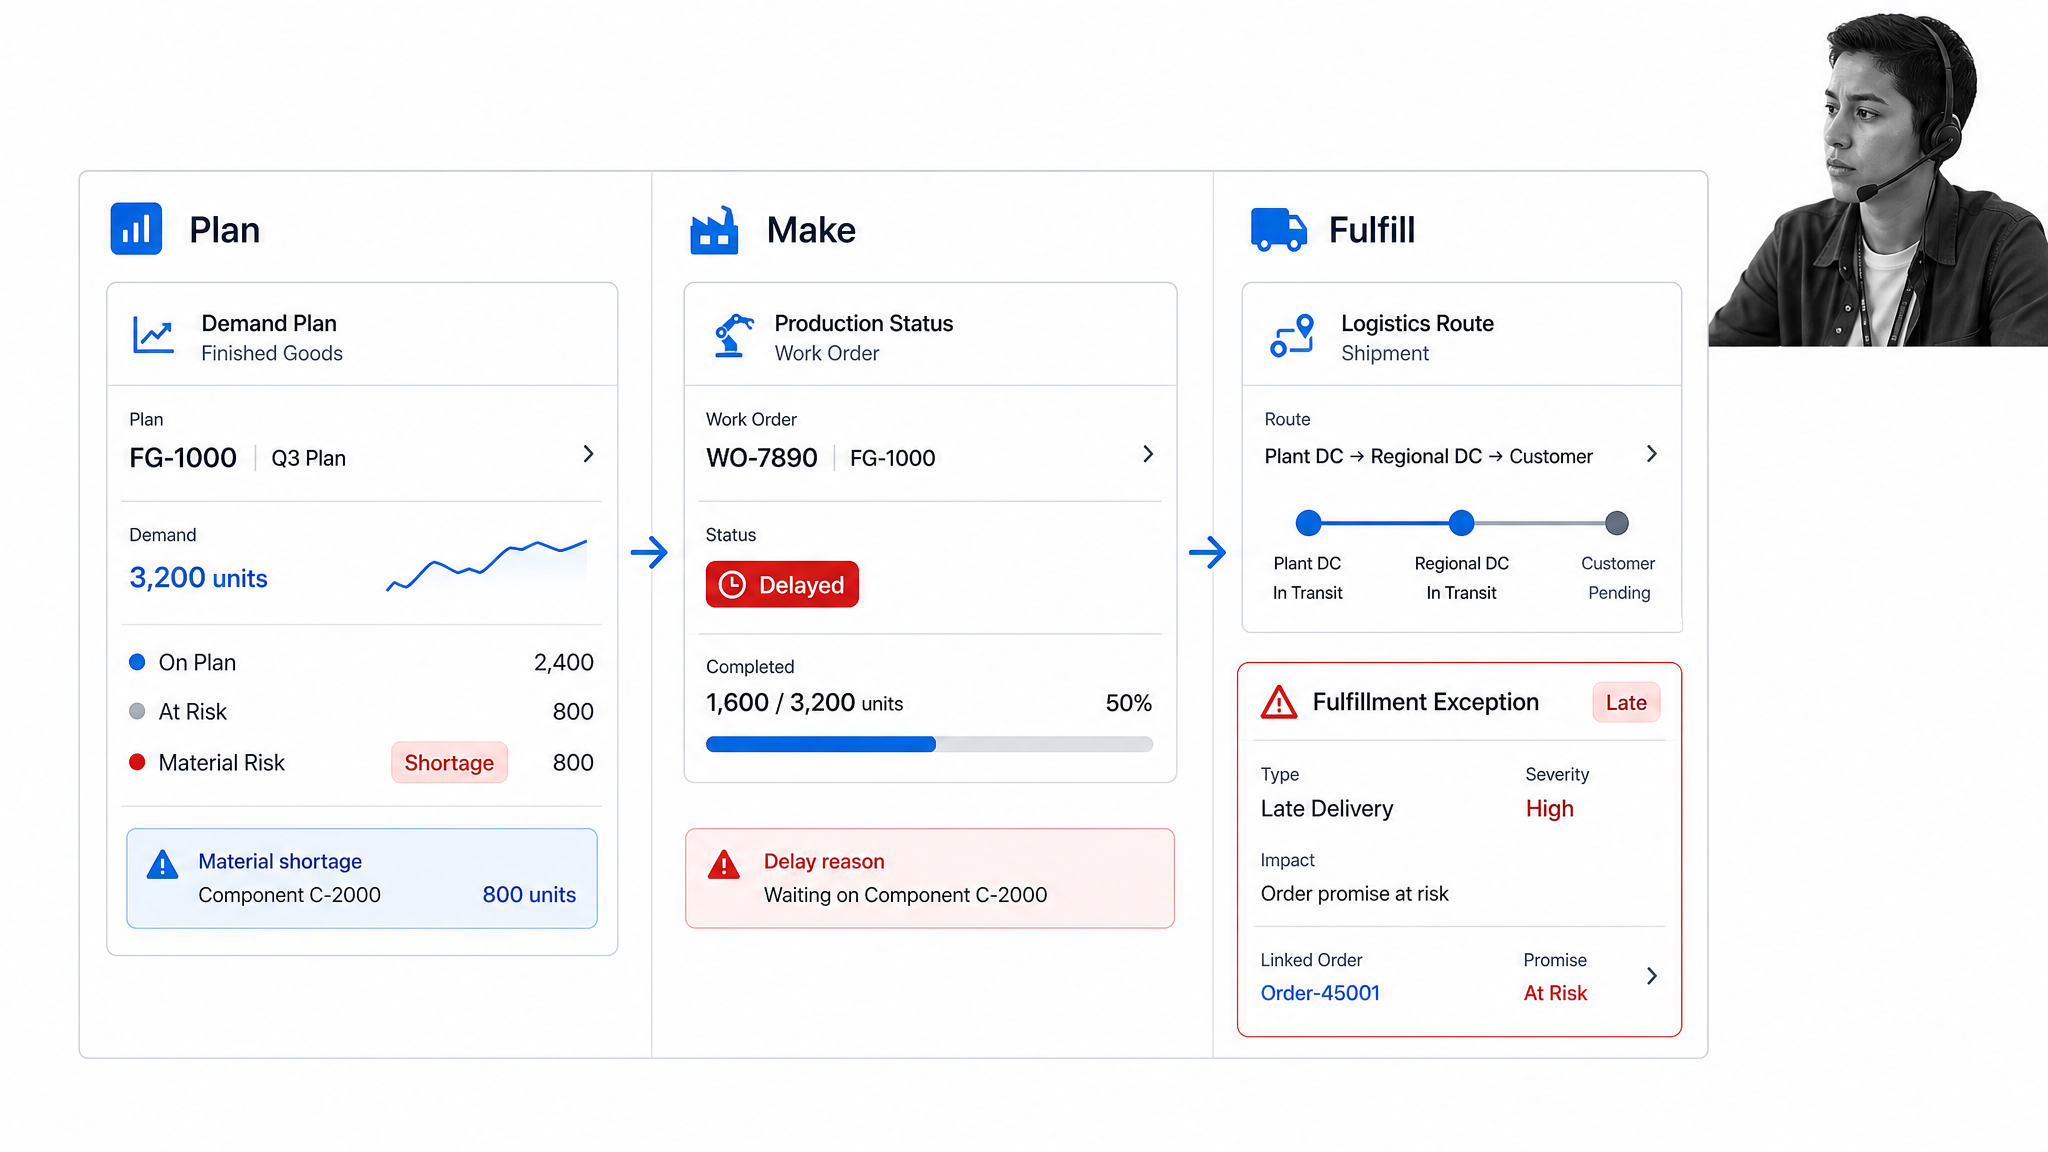This screenshot has height=1152, width=2048.
Task: Click the Production Status card title
Action: [864, 324]
